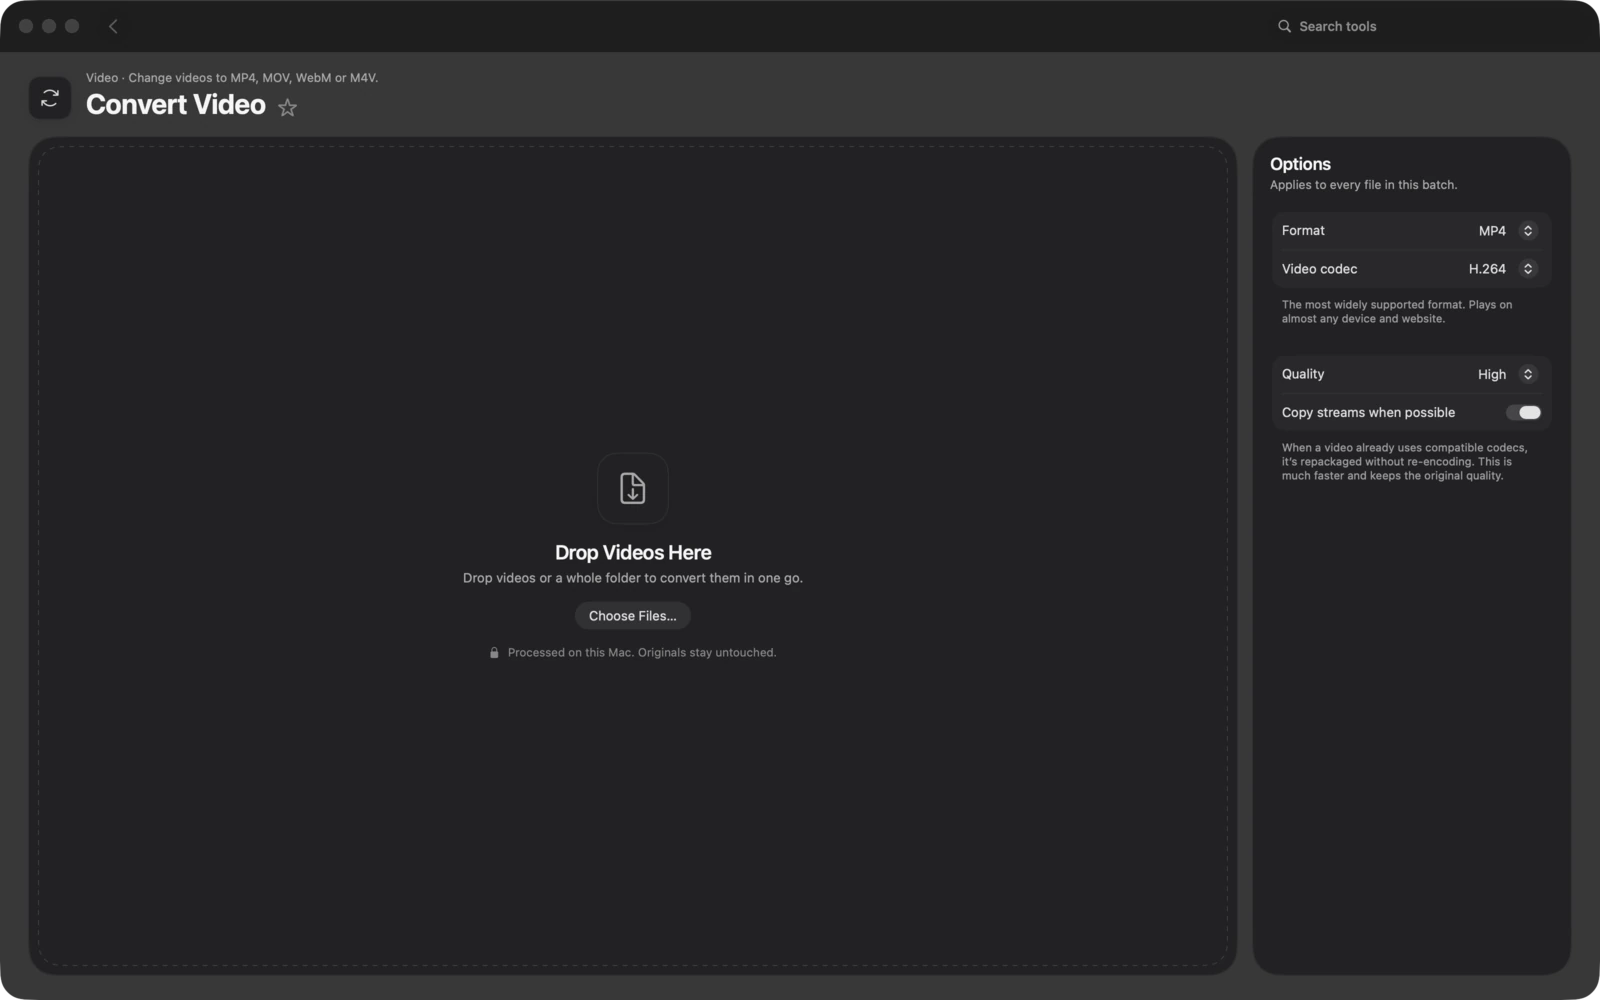
Task: Open the Video codec dropdown showing H.264
Action: pos(1502,269)
